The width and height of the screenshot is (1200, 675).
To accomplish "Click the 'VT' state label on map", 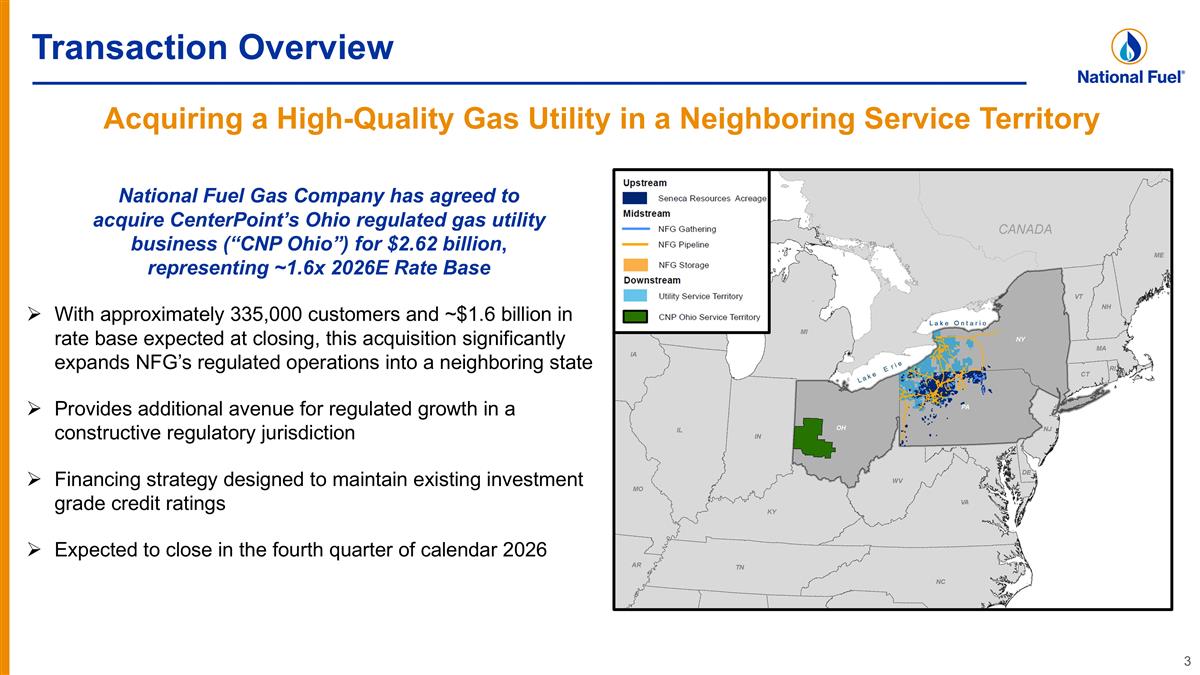I will point(1079,297).
